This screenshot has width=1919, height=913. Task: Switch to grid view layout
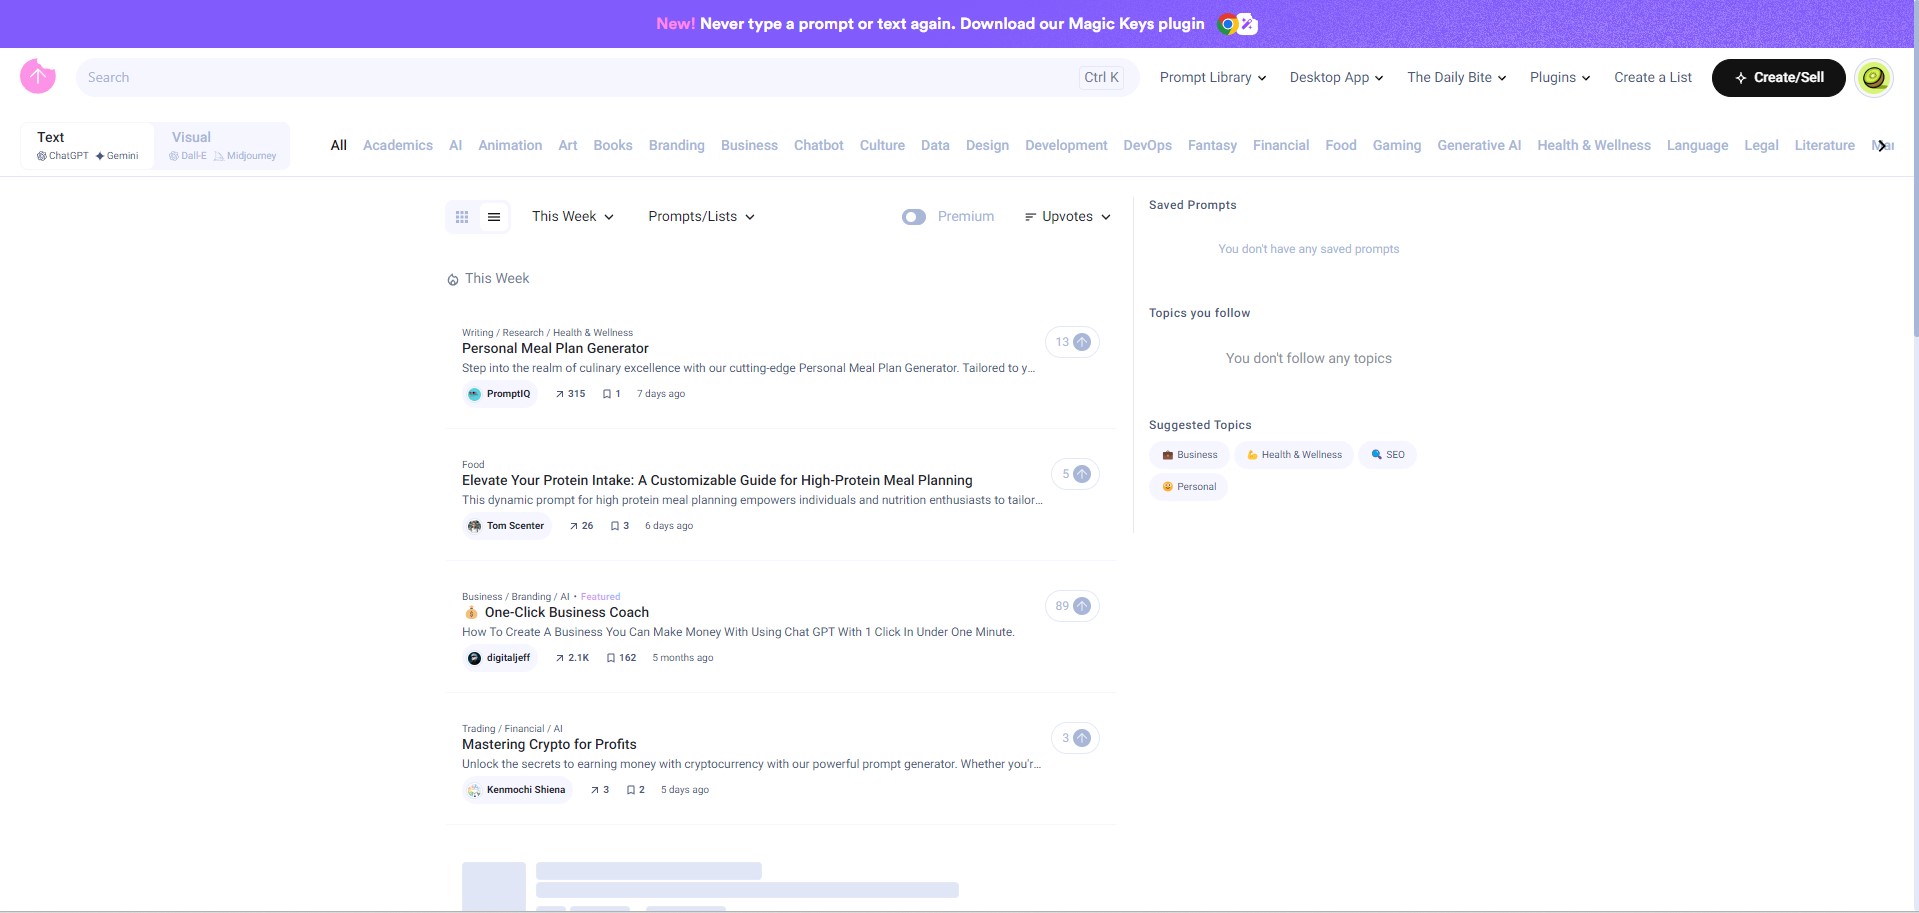point(462,217)
